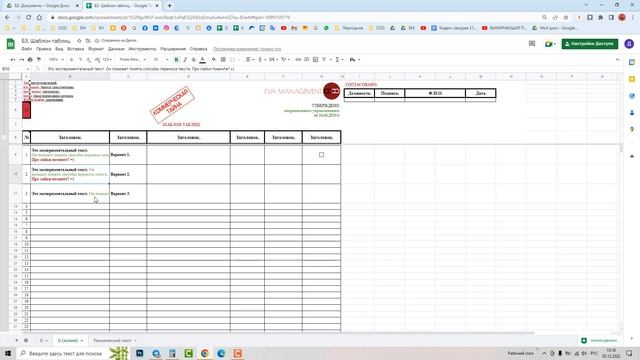Insert a comment via toolbar icon
The height and width of the screenshot is (360, 640).
pyautogui.click(x=307, y=60)
